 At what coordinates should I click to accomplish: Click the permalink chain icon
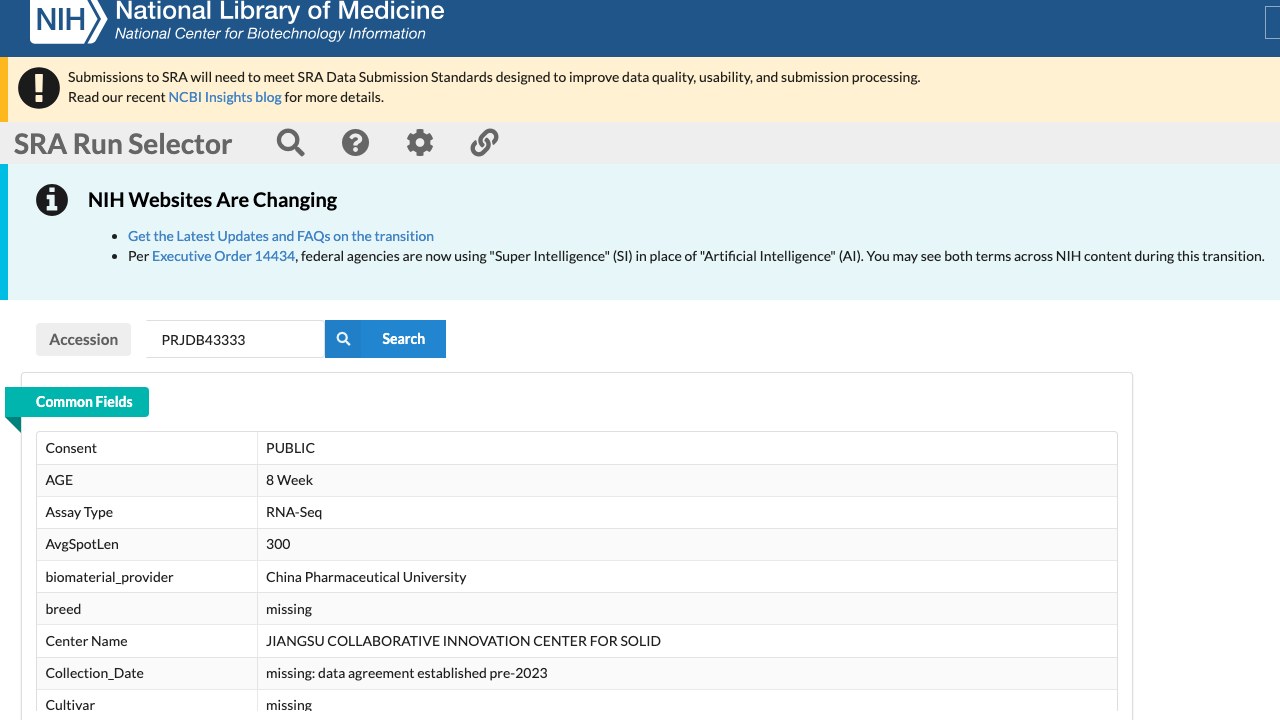coord(484,143)
